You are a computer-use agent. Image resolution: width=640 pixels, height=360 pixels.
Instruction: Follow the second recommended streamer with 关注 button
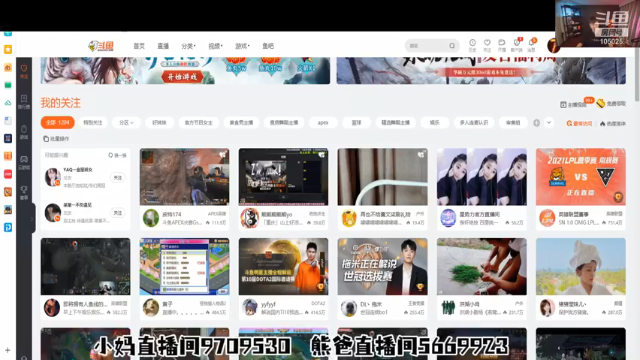(x=118, y=213)
